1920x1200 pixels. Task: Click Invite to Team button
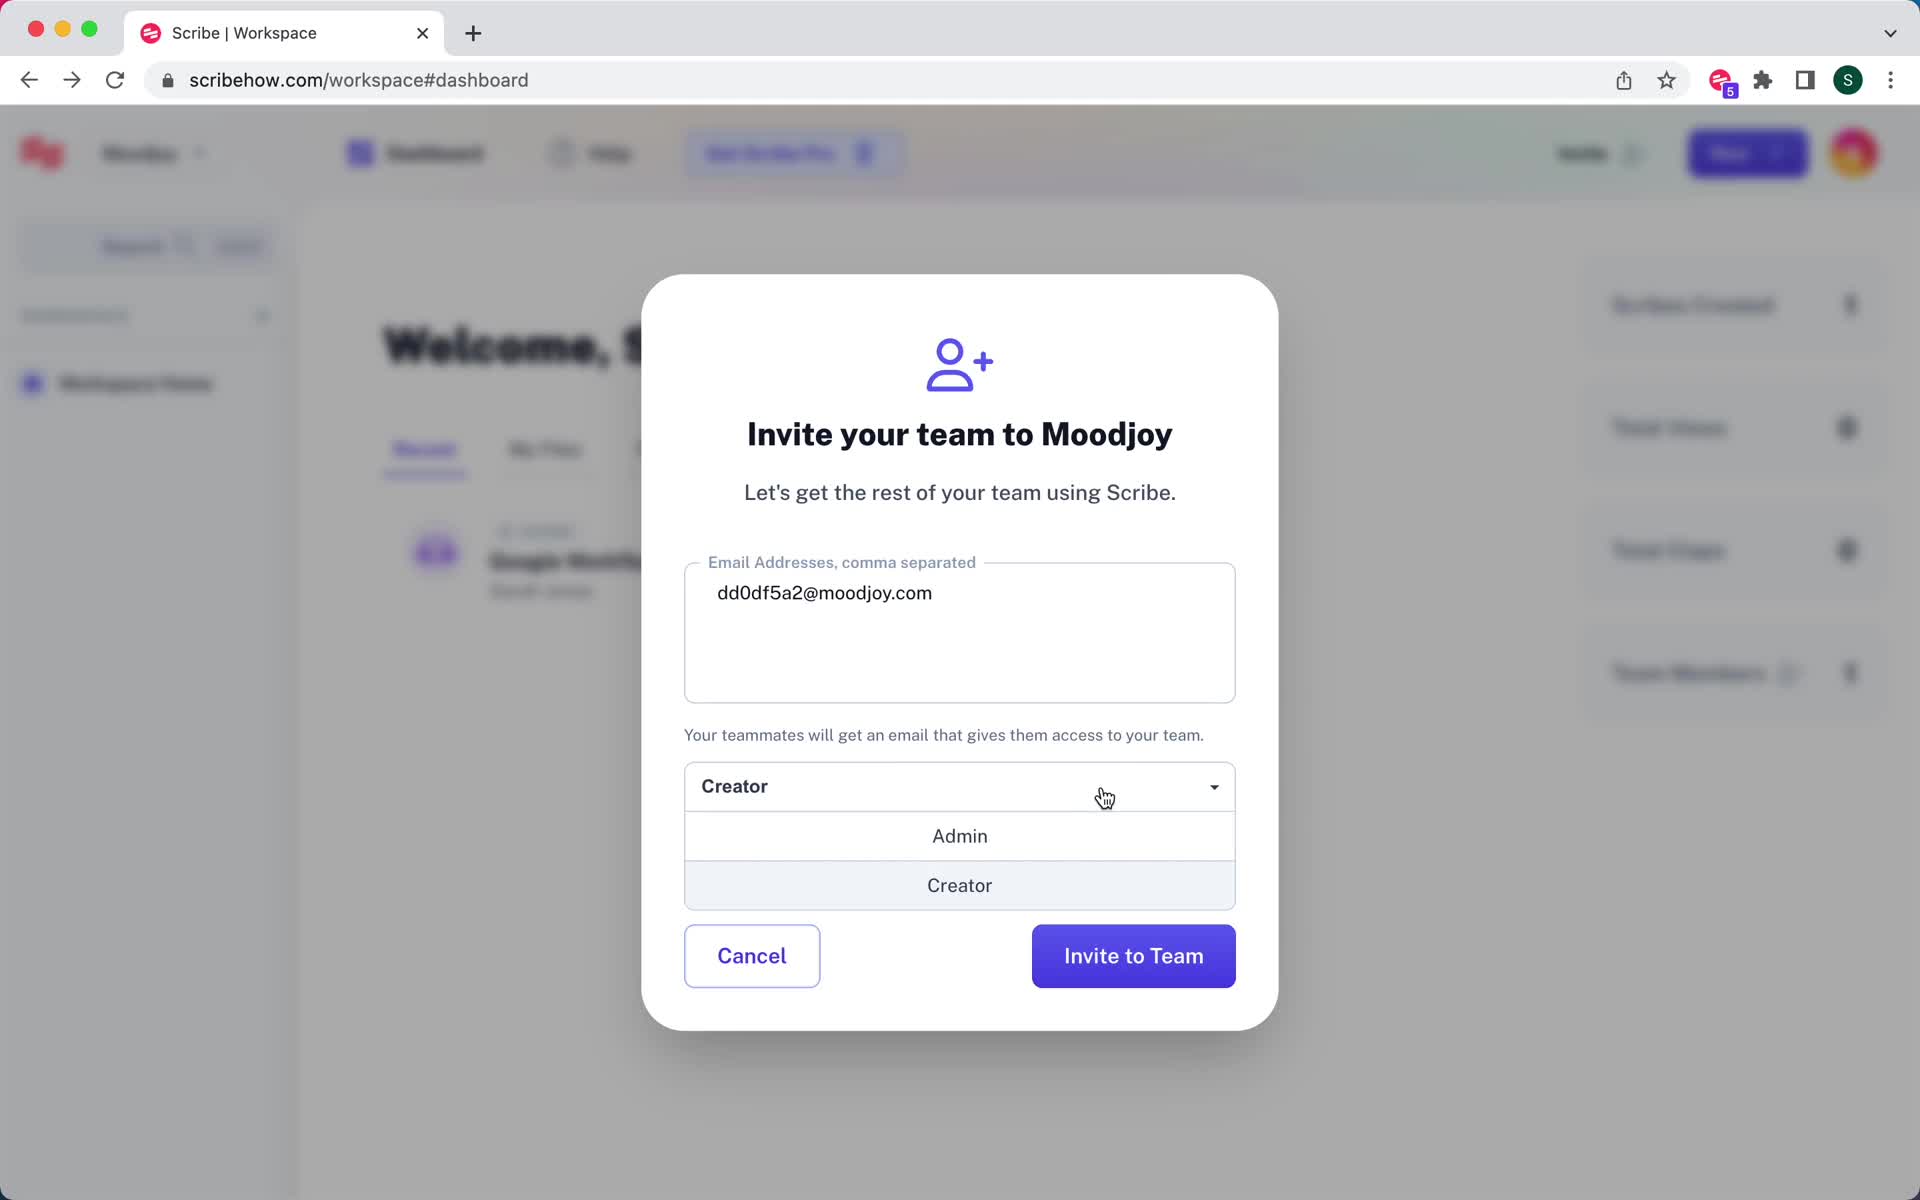[1133, 955]
